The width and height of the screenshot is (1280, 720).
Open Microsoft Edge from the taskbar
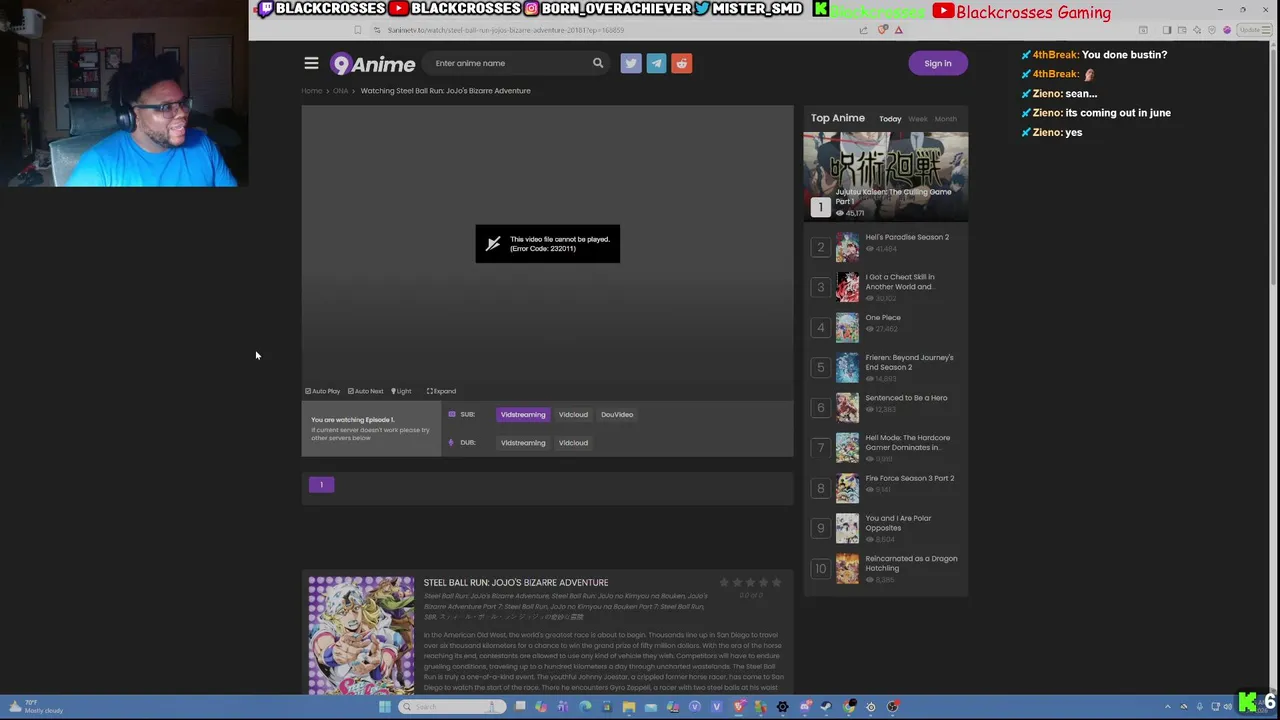point(585,707)
